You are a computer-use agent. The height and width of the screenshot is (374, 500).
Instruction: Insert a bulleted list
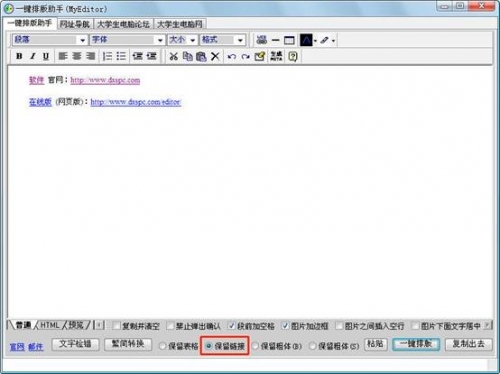(x=121, y=56)
